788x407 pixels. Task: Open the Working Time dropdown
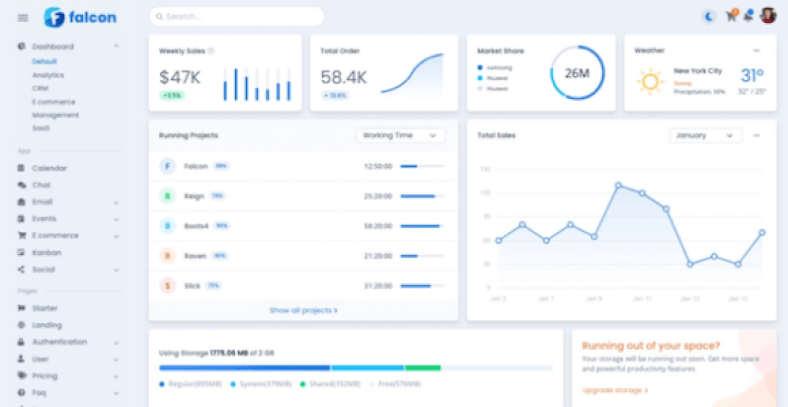pos(401,135)
